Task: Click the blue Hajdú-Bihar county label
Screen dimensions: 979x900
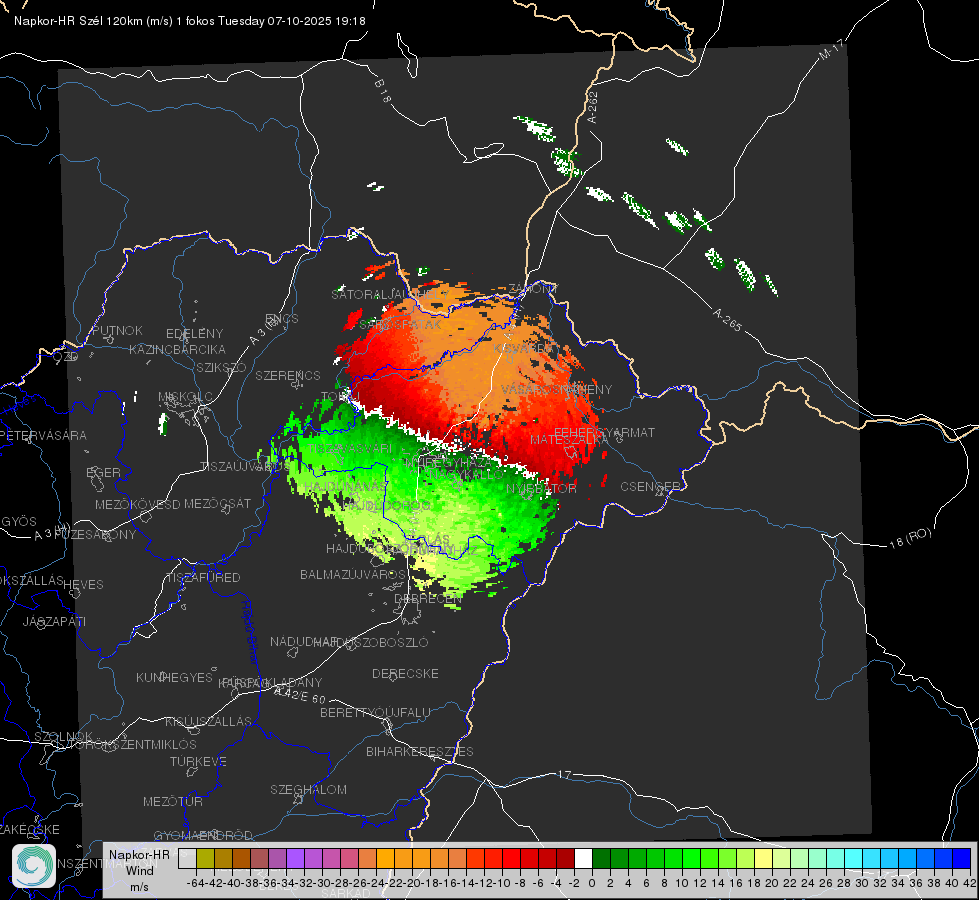Action: (x=250, y=632)
